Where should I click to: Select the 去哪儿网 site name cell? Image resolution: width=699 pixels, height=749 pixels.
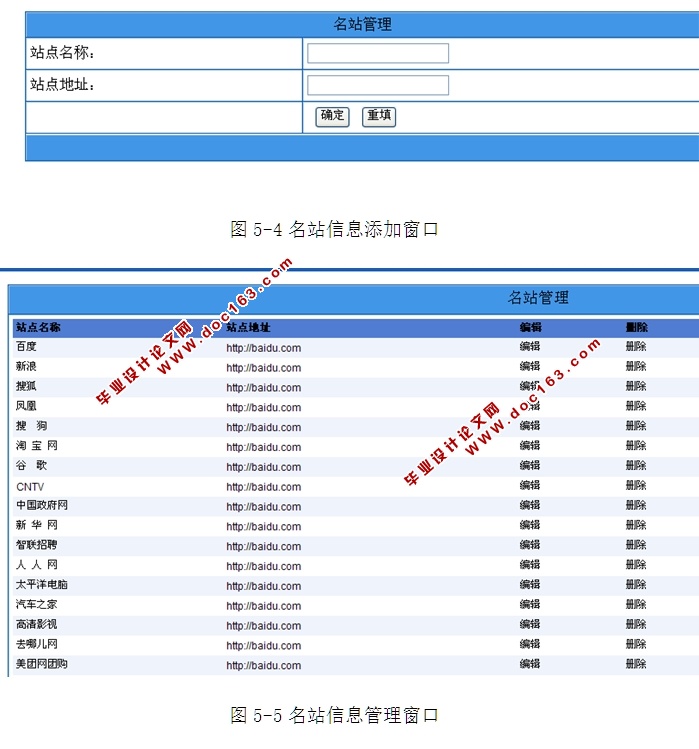click(x=37, y=644)
